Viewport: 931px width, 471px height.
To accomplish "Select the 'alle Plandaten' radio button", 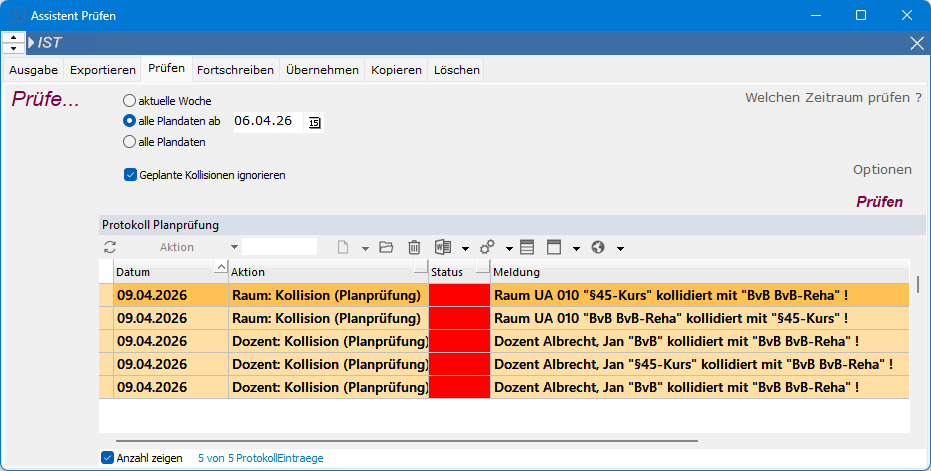I will (x=129, y=142).
